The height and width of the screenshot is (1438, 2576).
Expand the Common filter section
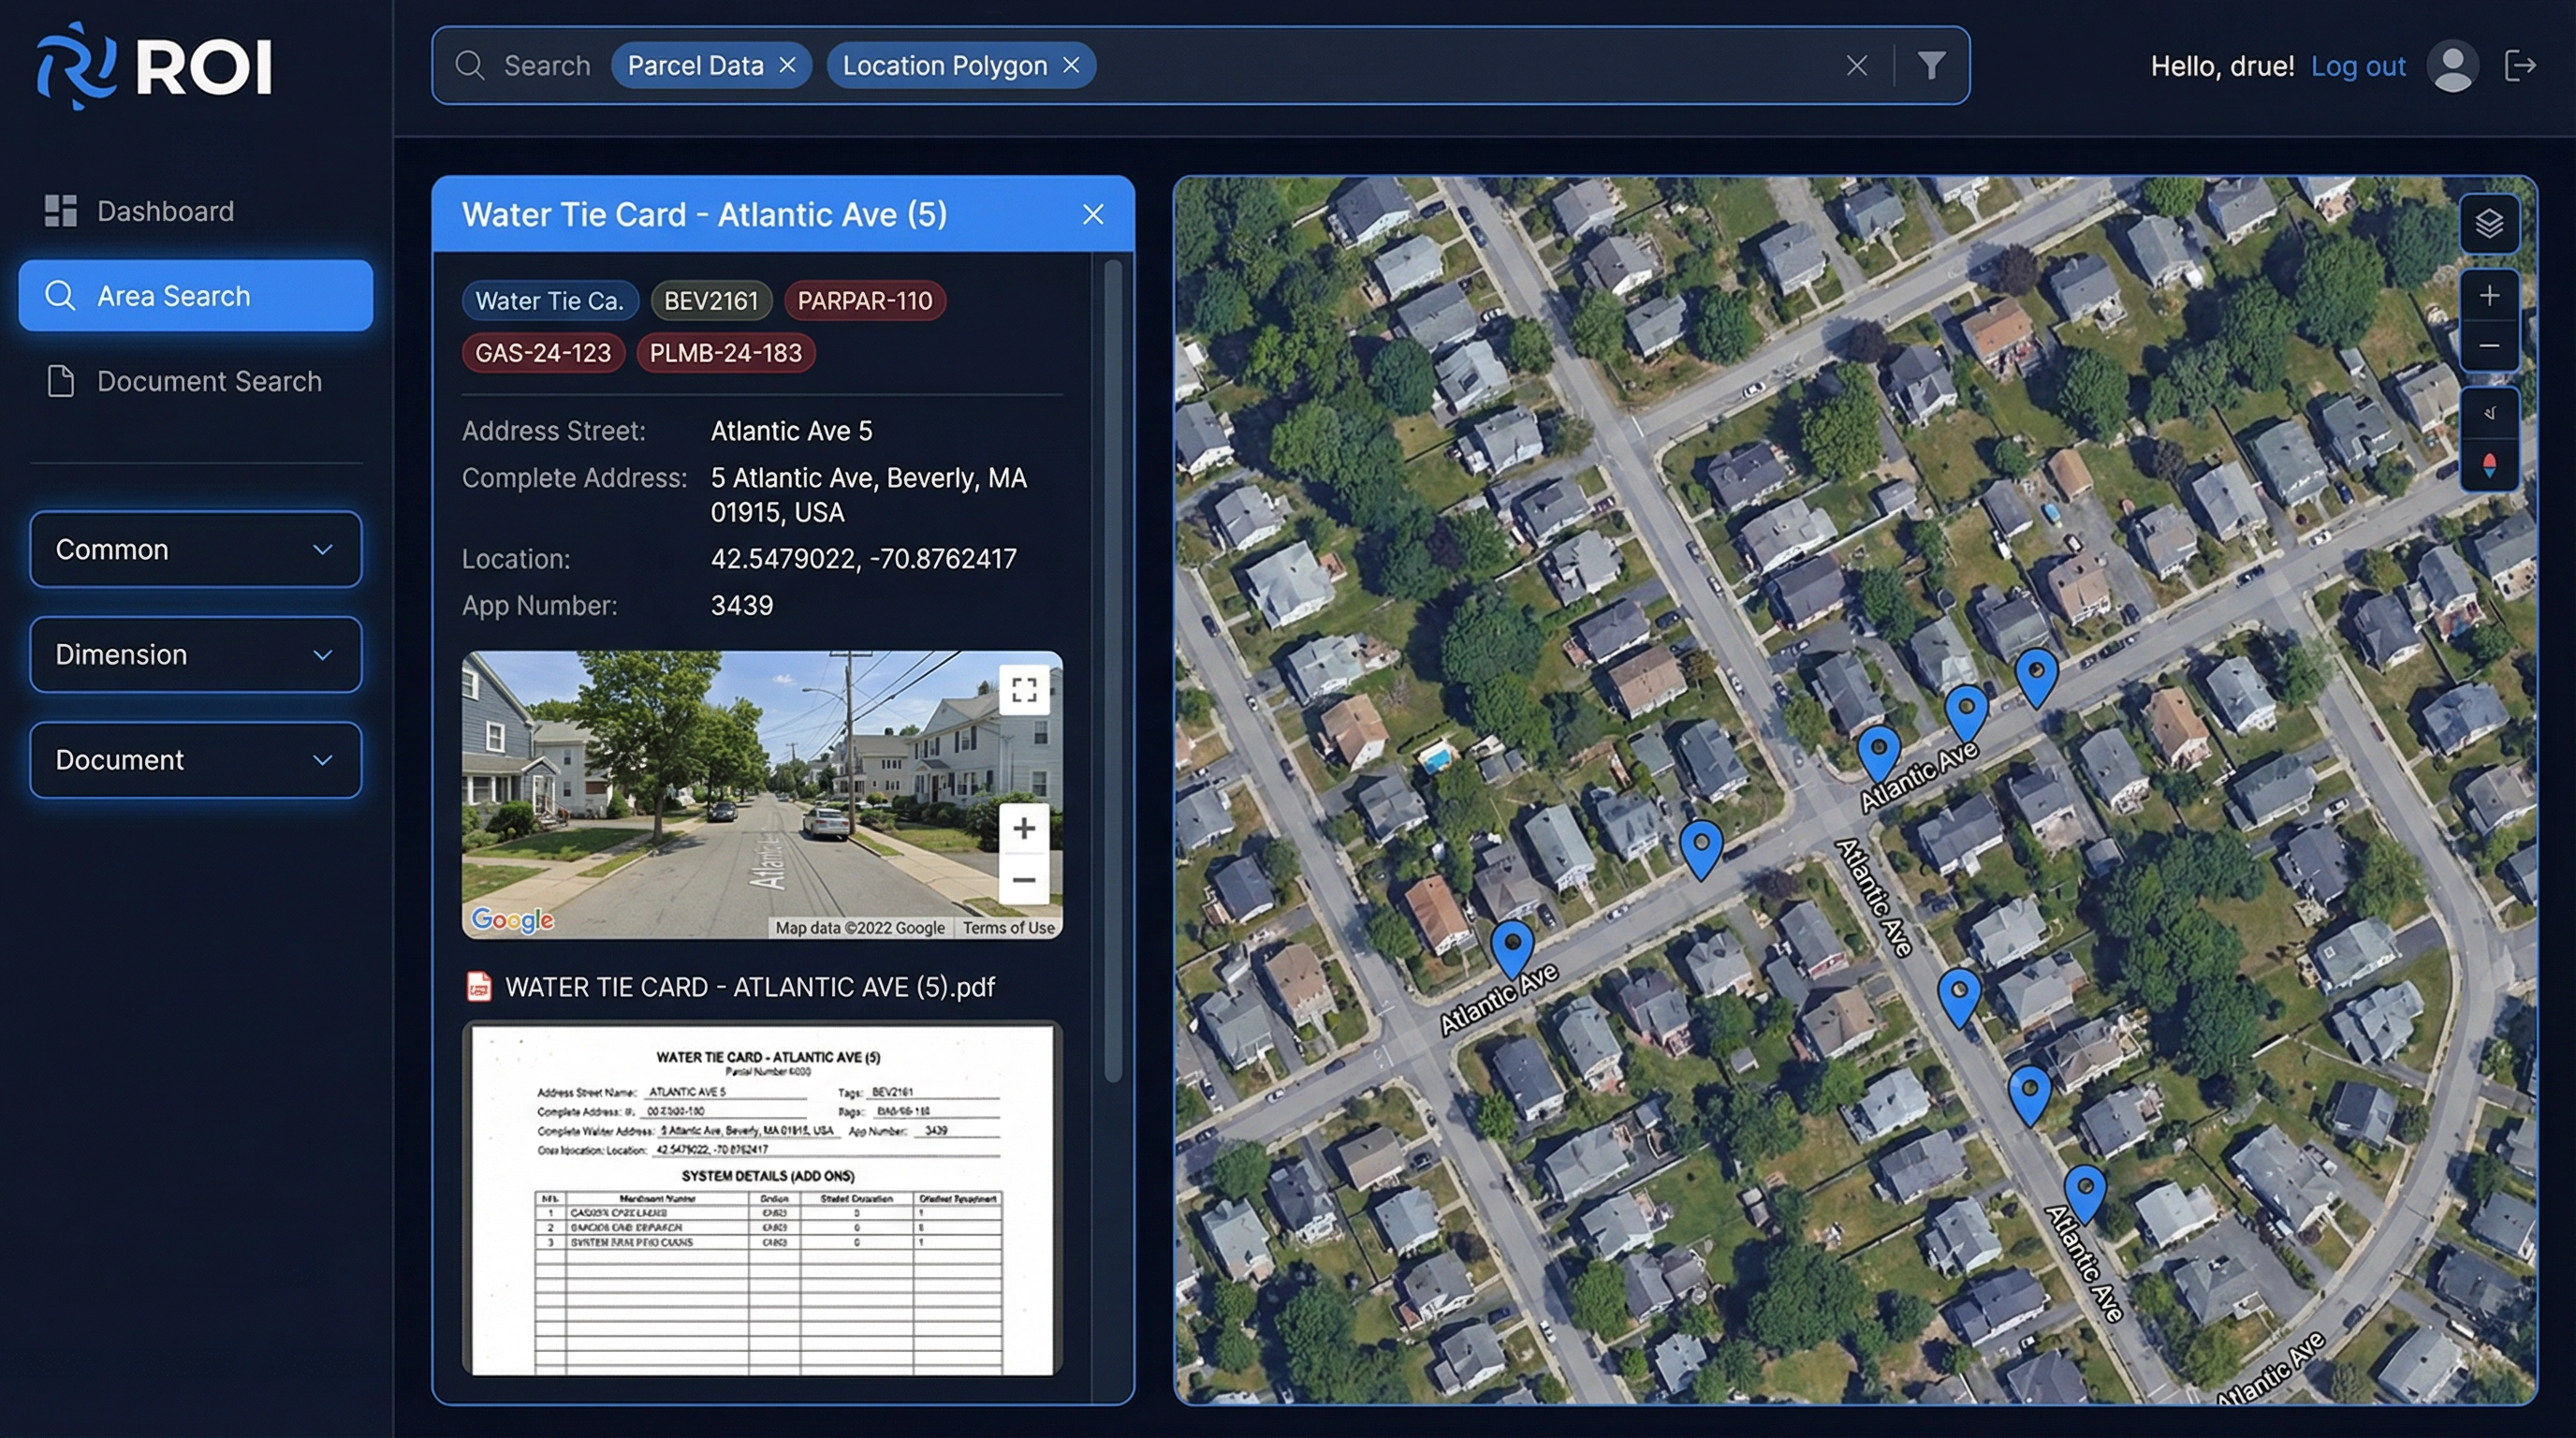(x=195, y=549)
